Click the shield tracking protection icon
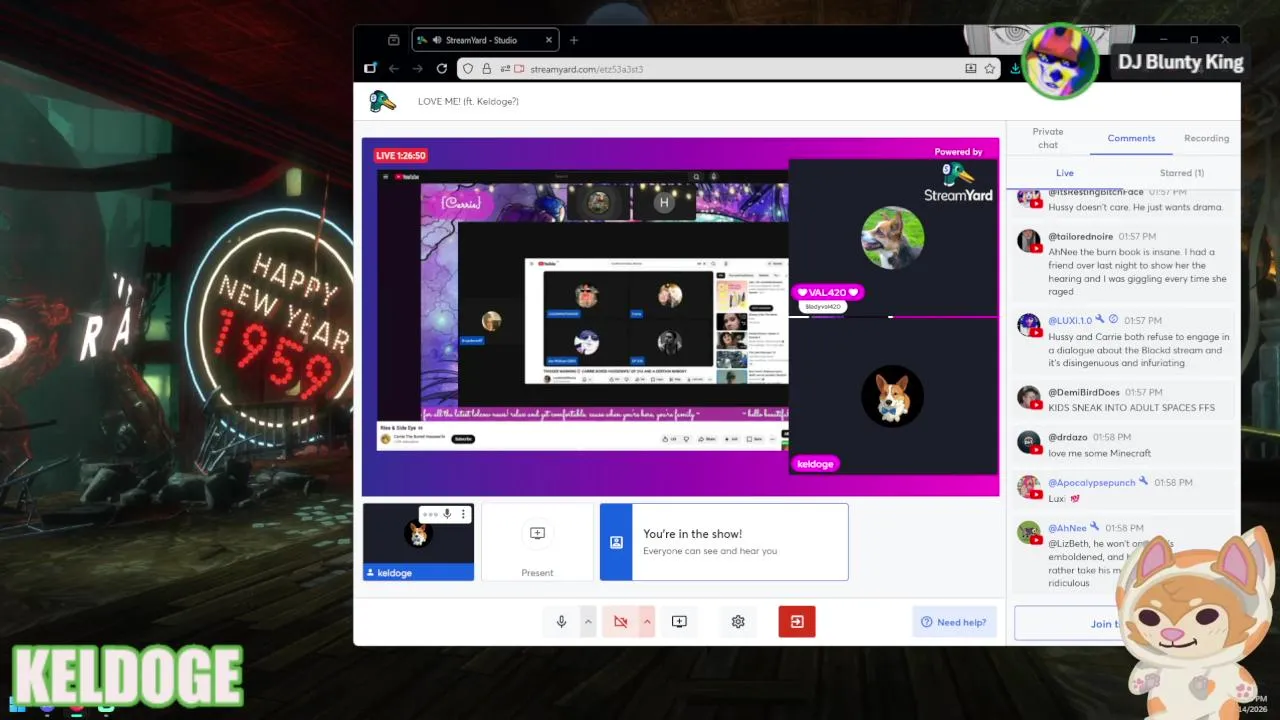 (467, 69)
